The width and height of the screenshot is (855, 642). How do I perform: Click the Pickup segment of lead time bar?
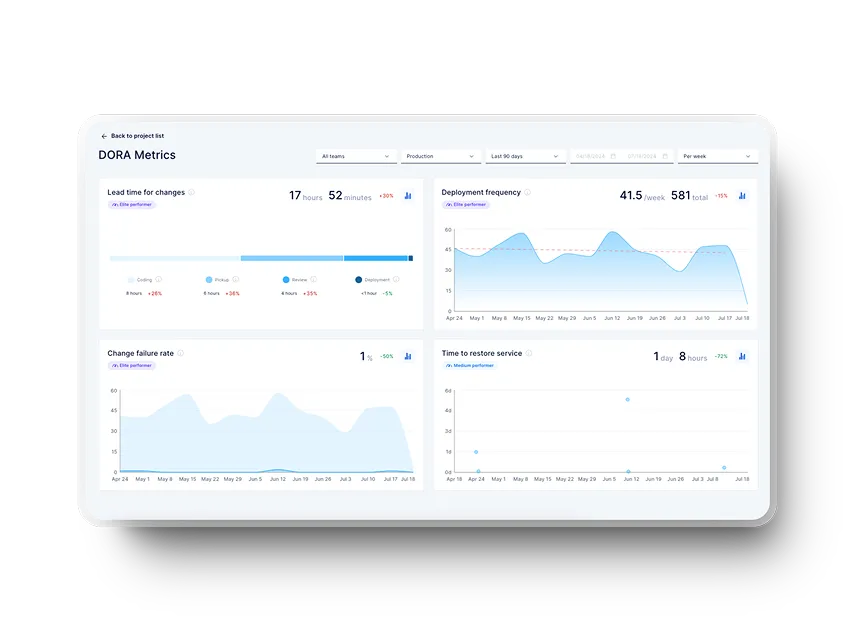point(291,258)
